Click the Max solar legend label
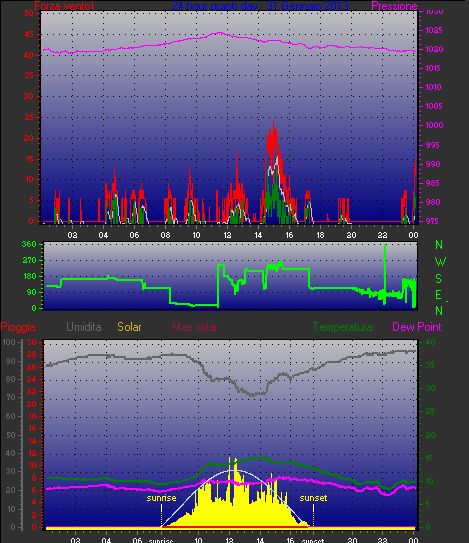Screen dimensions: 469x543 [195, 327]
